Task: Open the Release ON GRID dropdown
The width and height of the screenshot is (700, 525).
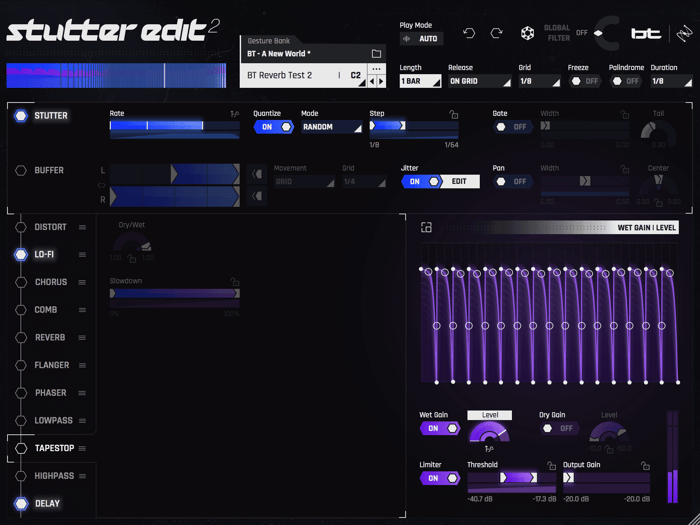Action: pos(480,81)
